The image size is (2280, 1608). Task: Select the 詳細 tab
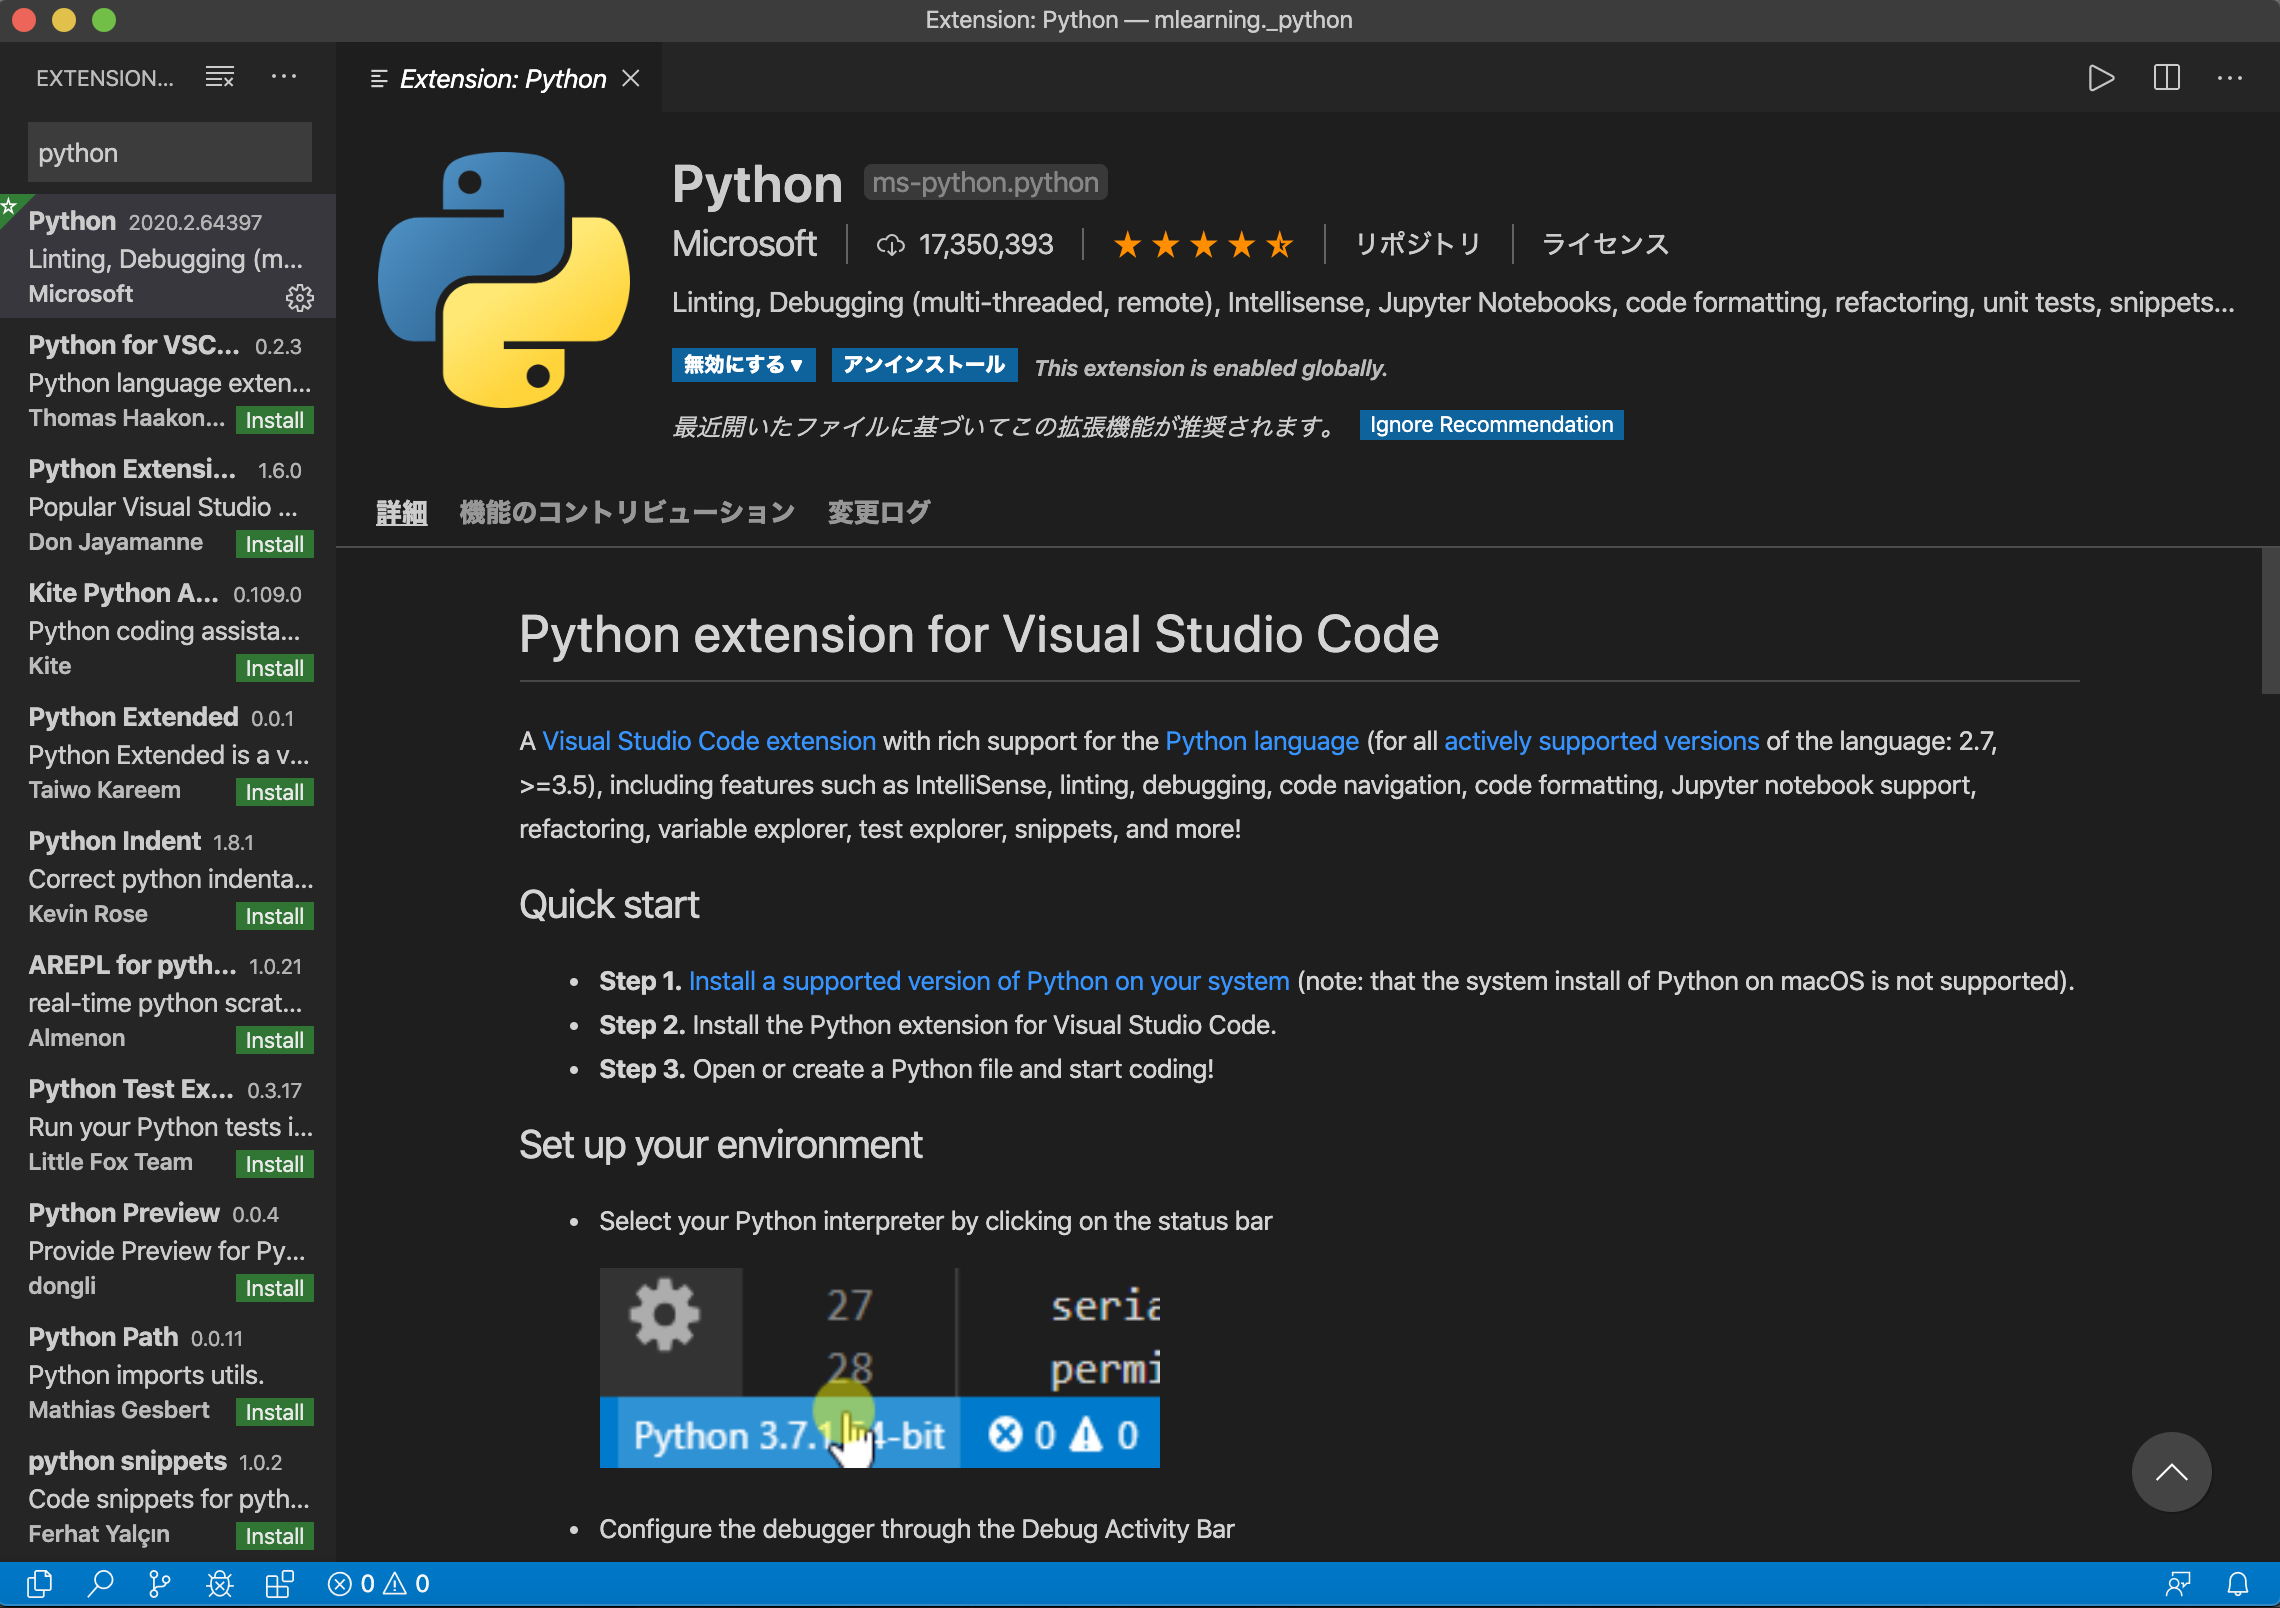402,513
